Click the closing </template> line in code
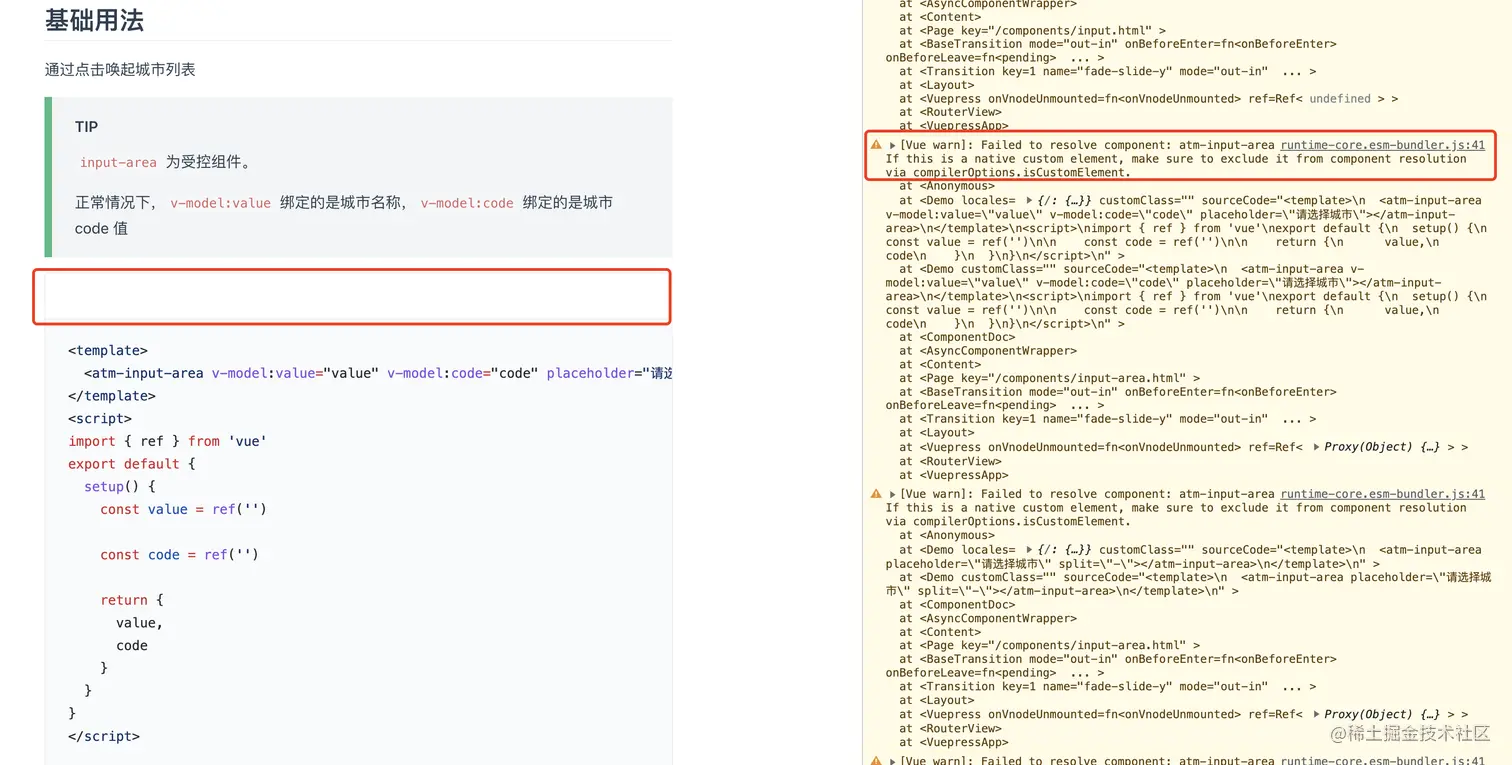The height and width of the screenshot is (765, 1512). tap(112, 396)
